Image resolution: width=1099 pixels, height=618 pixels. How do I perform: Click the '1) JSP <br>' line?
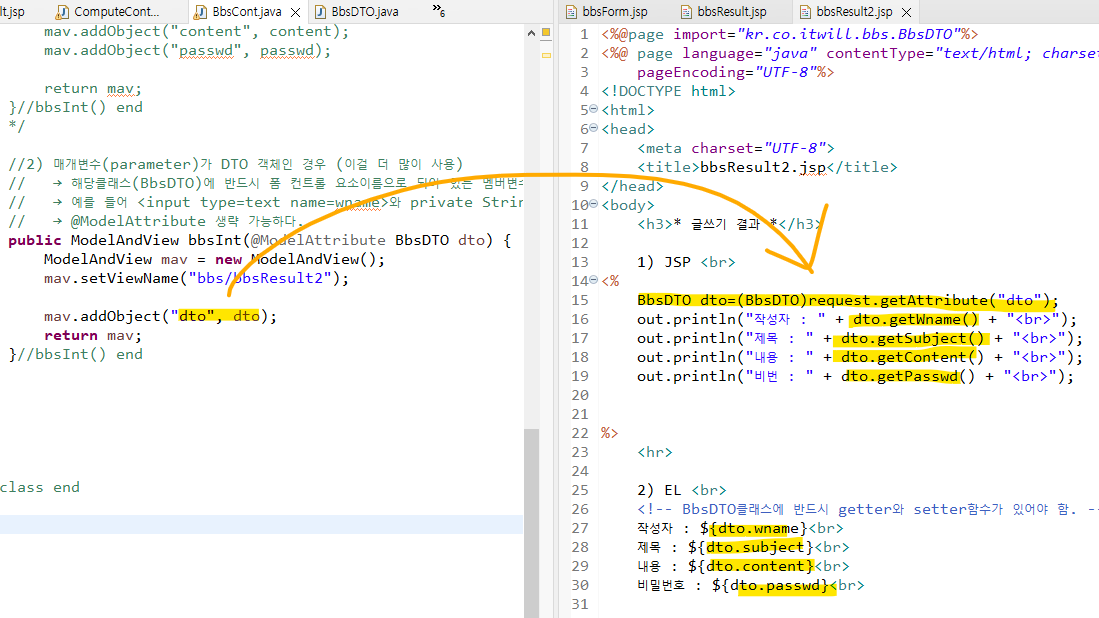point(686,262)
